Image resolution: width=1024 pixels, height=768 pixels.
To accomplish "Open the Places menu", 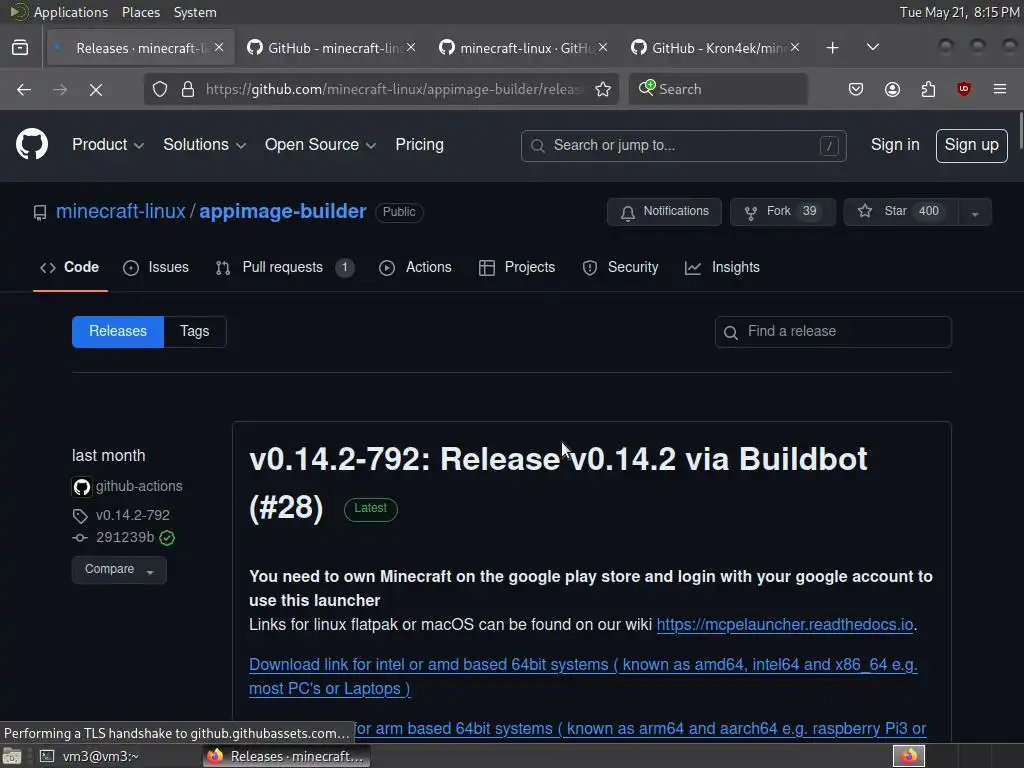I will pos(140,12).
